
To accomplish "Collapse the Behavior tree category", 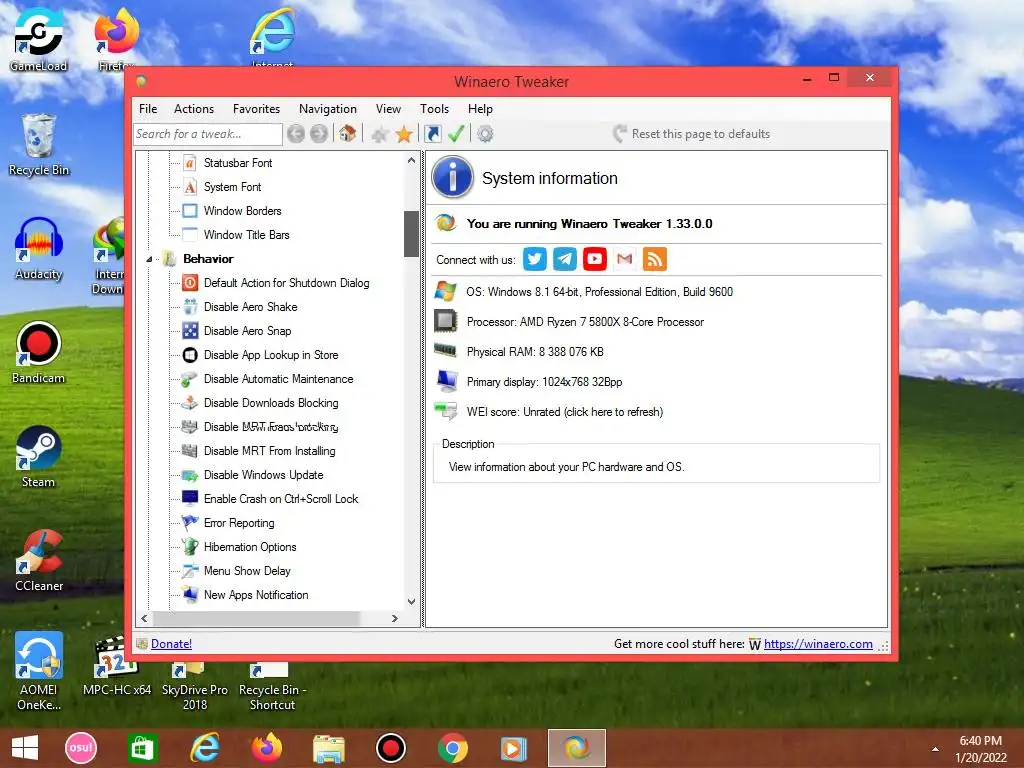I will tap(149, 259).
